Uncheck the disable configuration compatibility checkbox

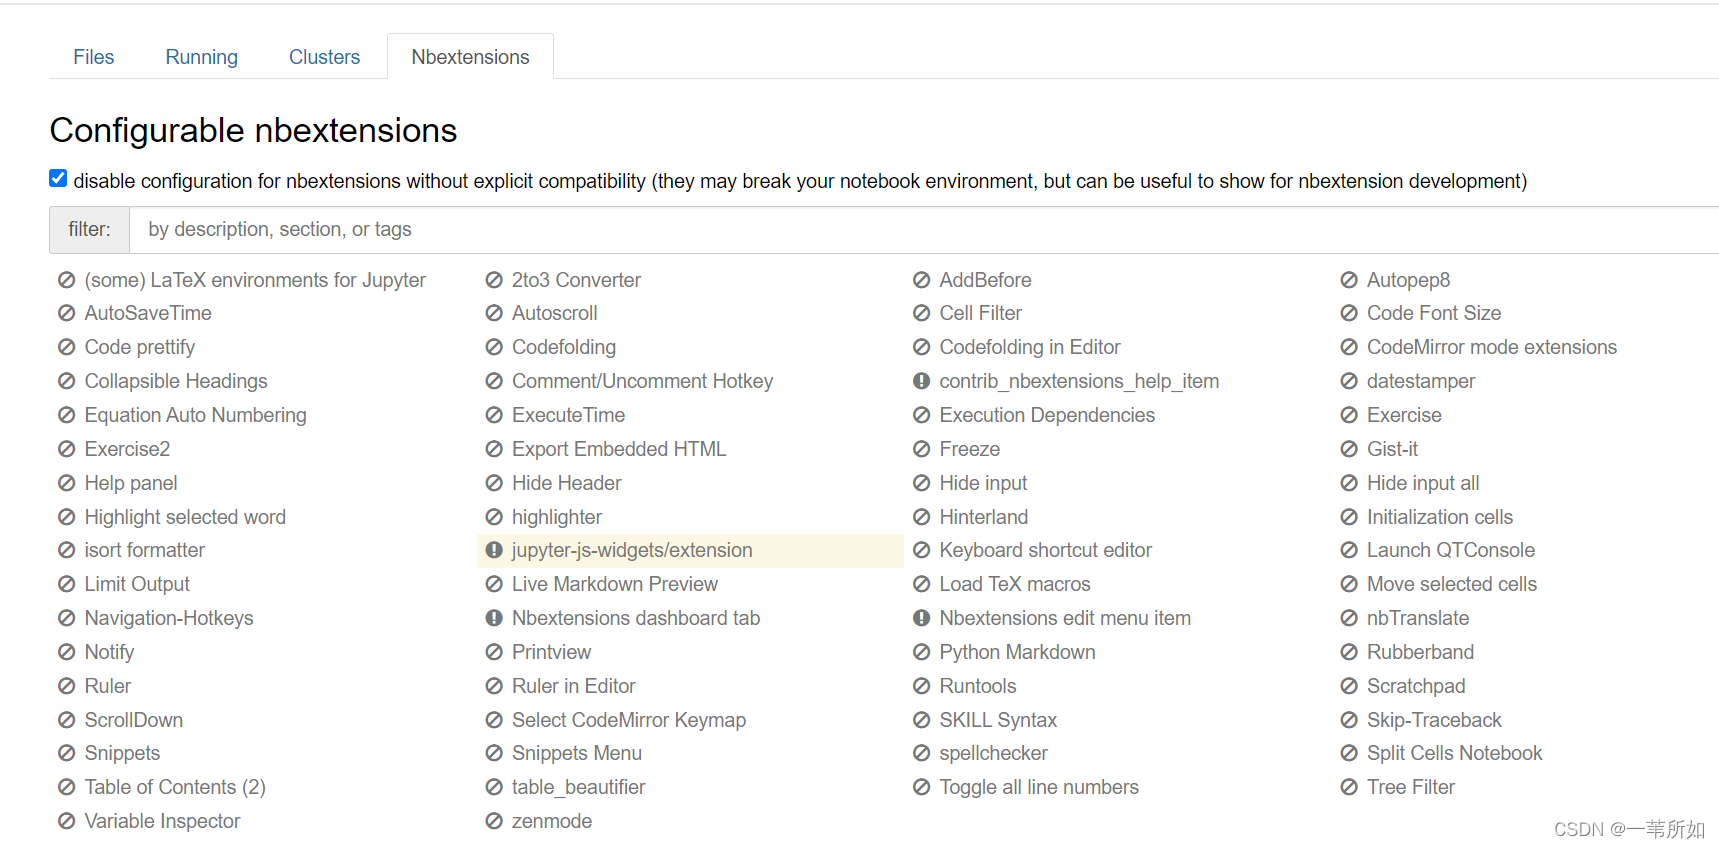coord(58,179)
